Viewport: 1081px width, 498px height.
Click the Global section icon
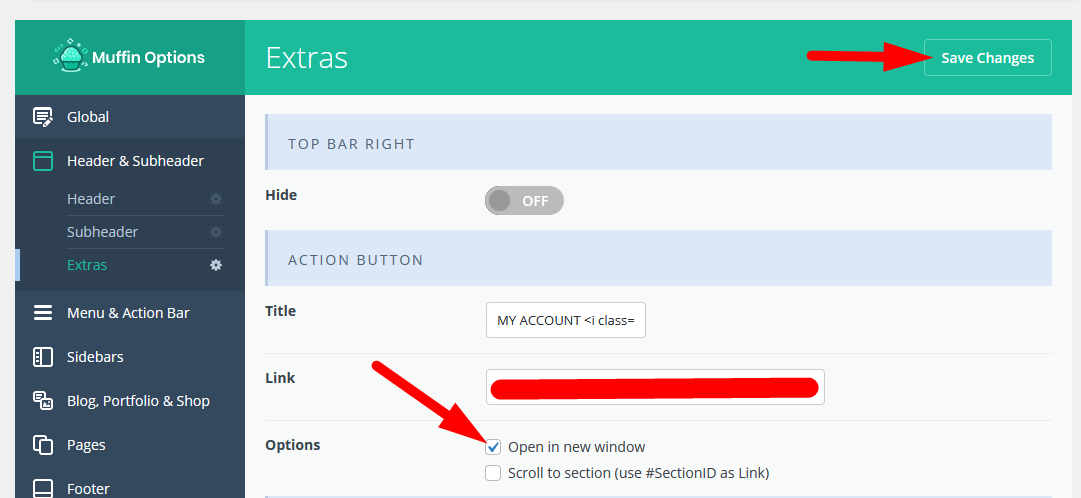point(43,117)
